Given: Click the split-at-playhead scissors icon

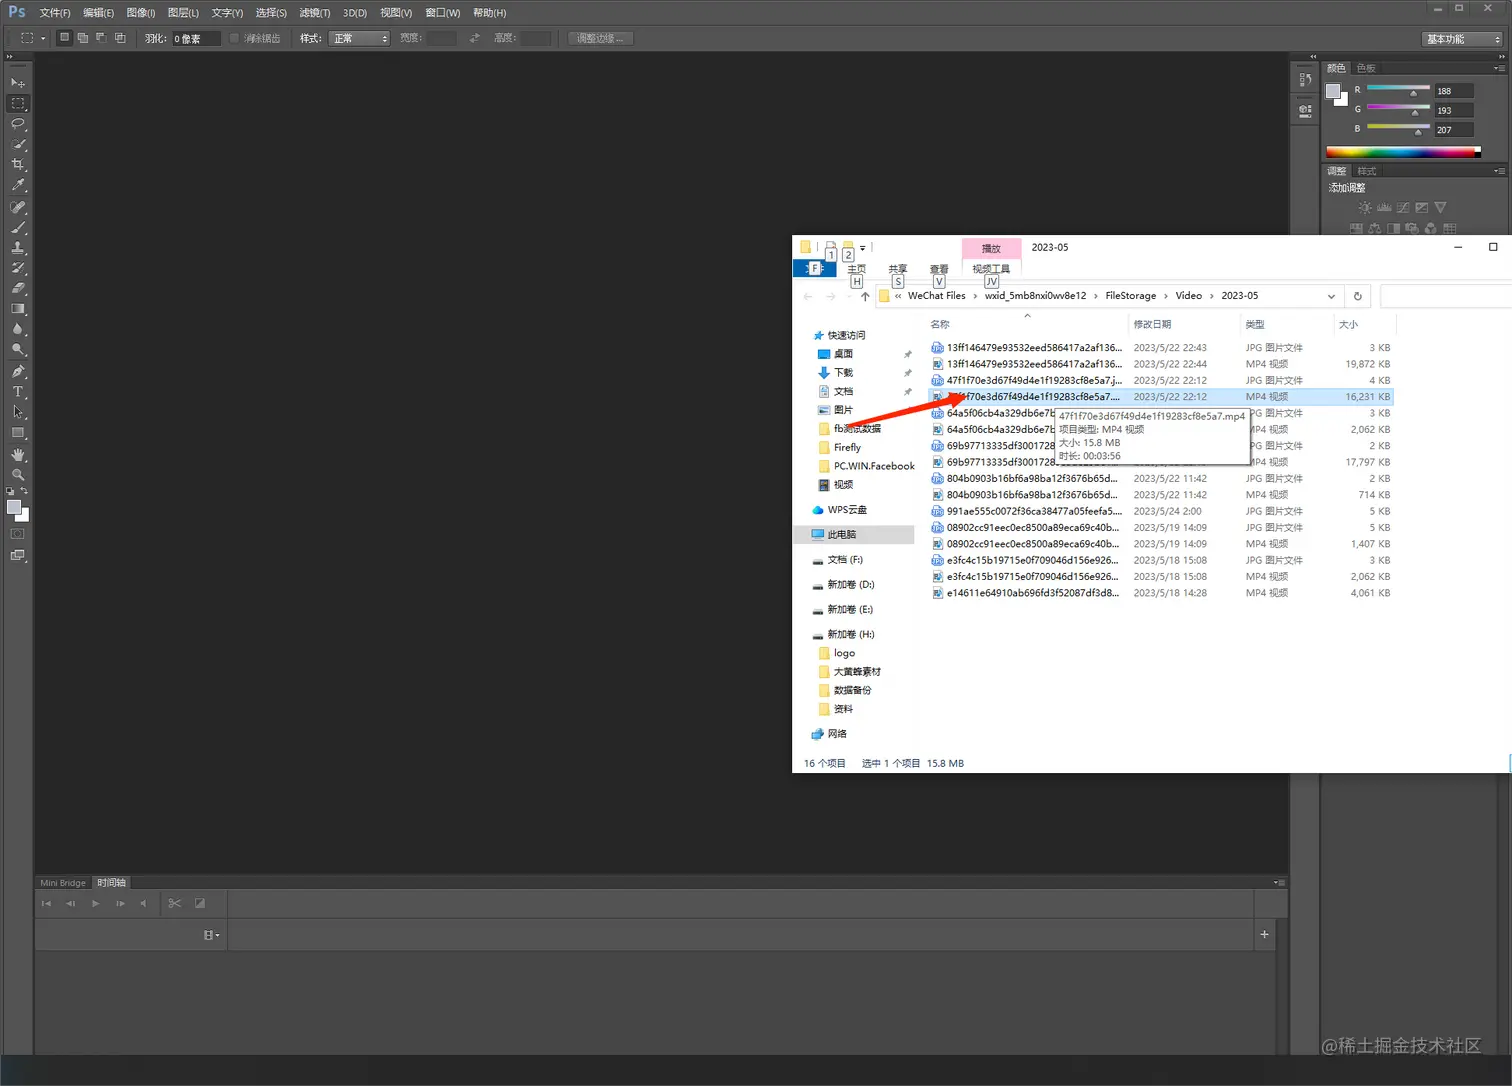Looking at the screenshot, I should click(175, 903).
